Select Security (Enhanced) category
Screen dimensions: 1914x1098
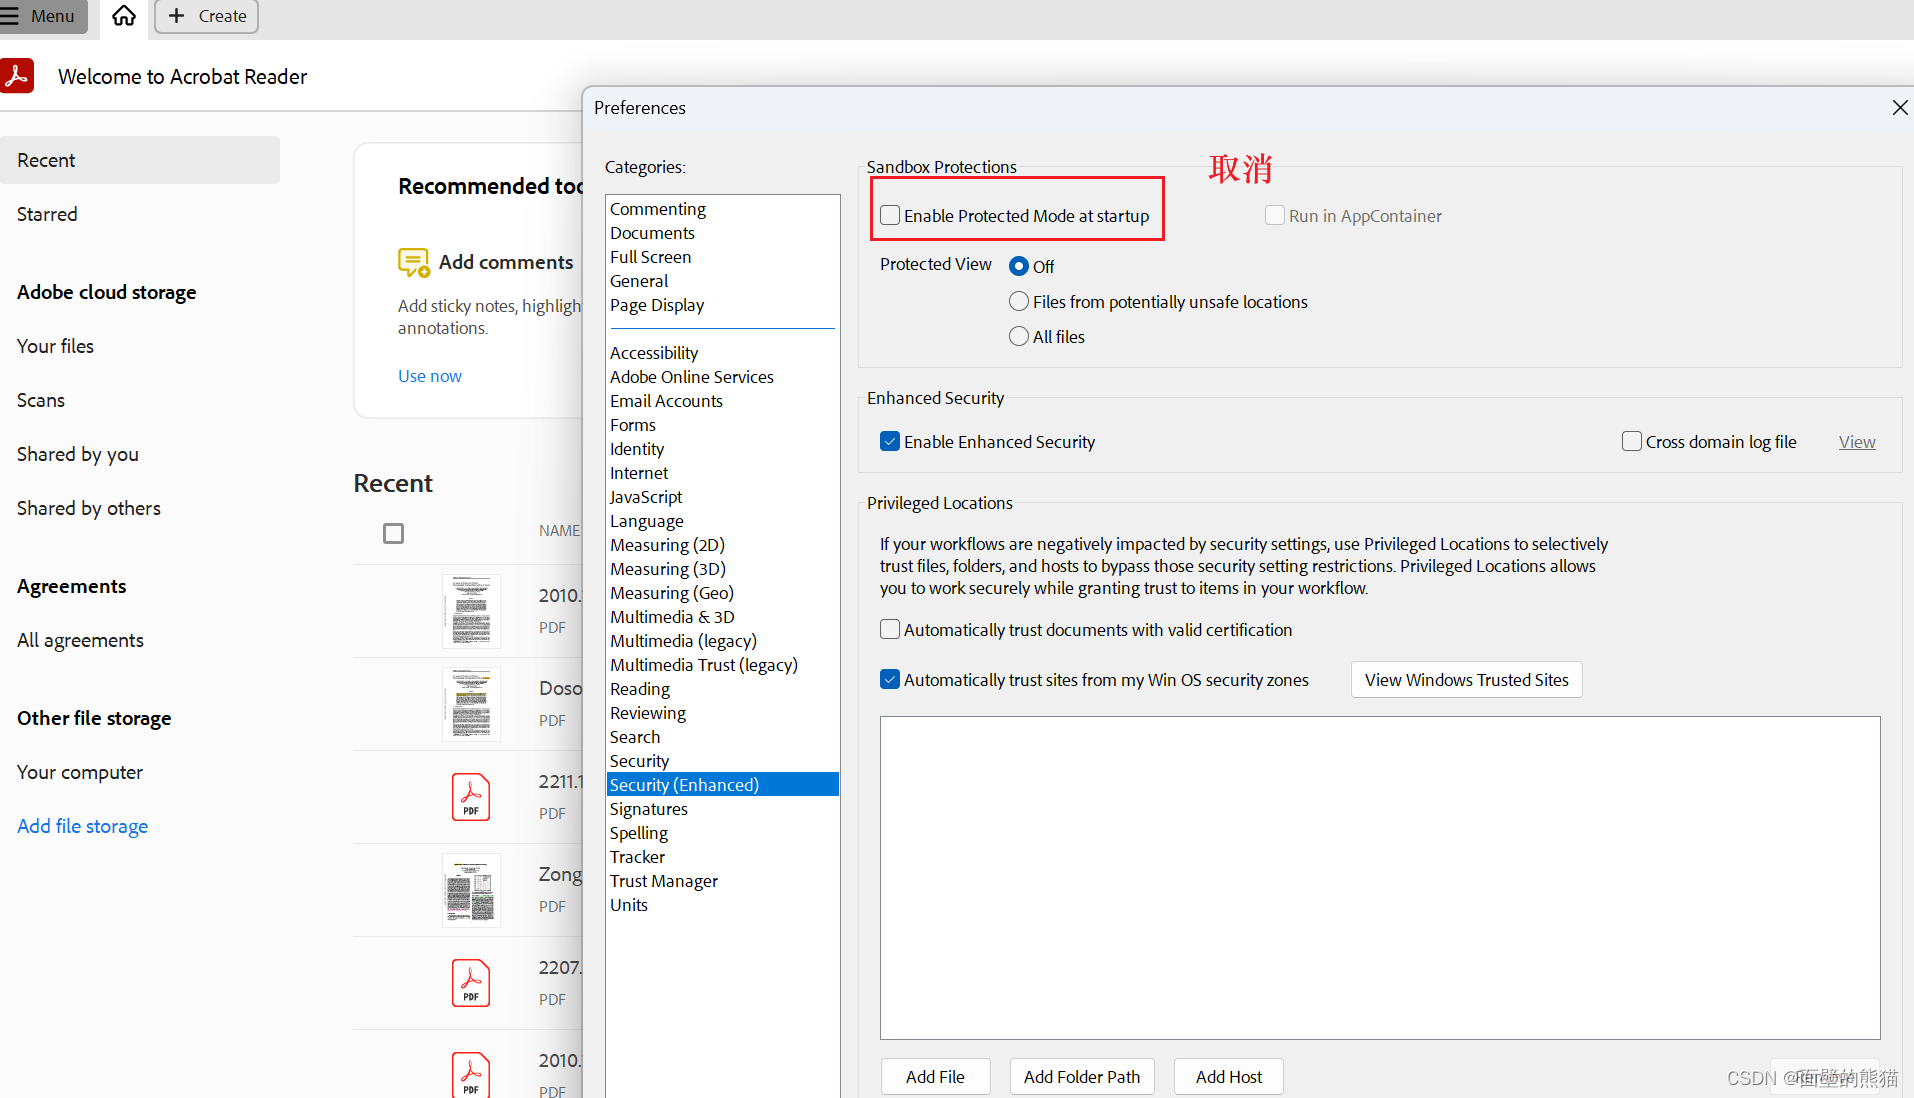[x=723, y=785]
